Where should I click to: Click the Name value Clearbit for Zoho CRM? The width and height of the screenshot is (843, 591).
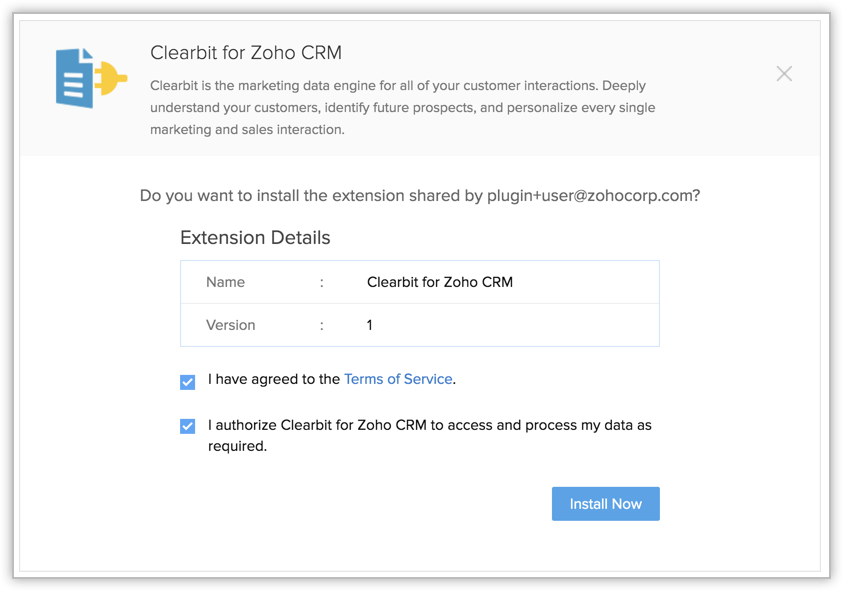440,282
